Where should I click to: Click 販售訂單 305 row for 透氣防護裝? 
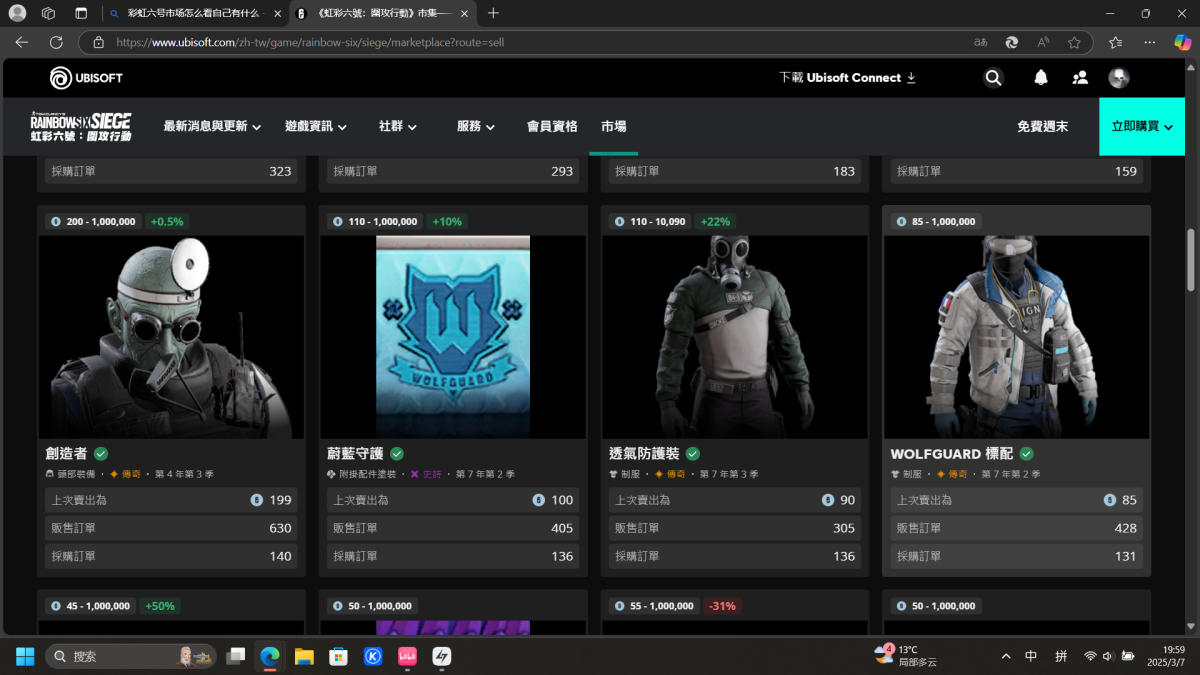[x=735, y=528]
